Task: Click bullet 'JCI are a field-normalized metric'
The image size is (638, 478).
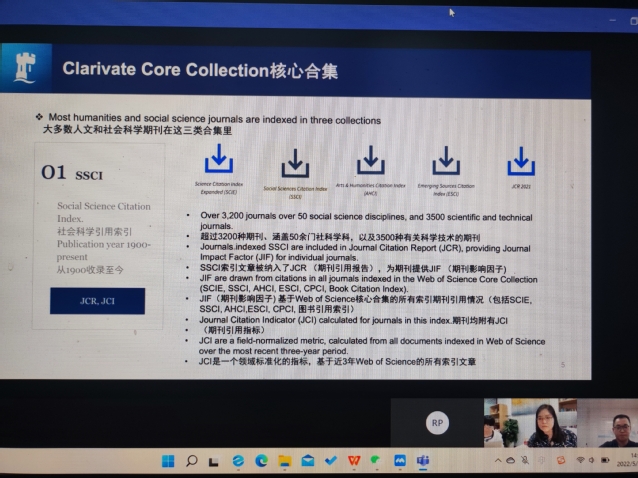Action: click(372, 346)
